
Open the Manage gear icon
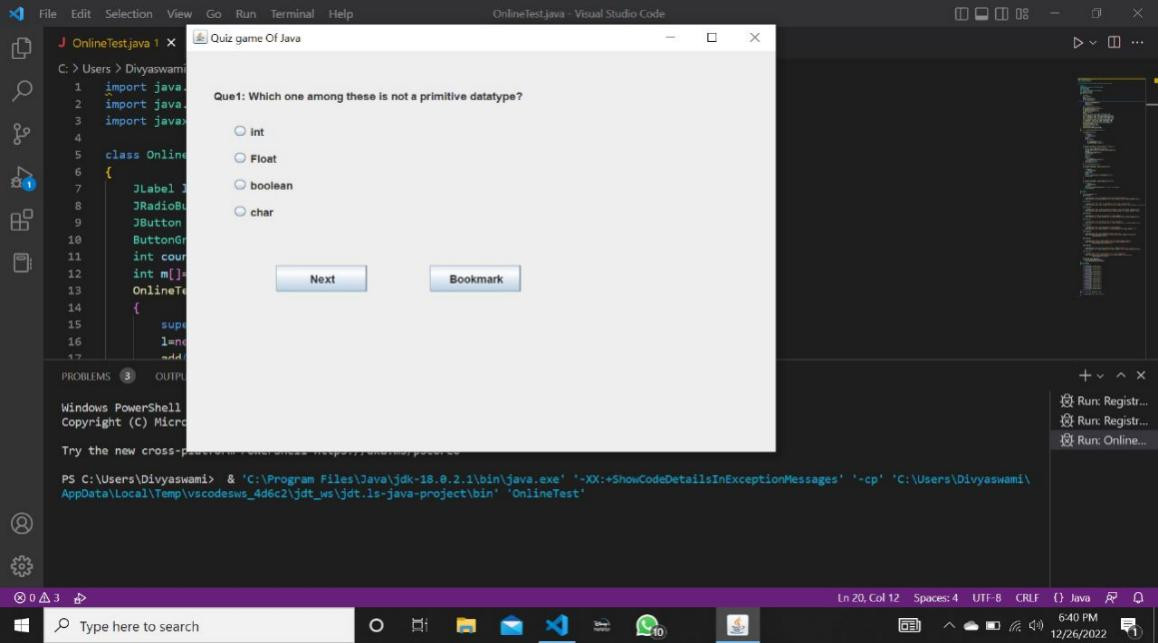click(21, 565)
